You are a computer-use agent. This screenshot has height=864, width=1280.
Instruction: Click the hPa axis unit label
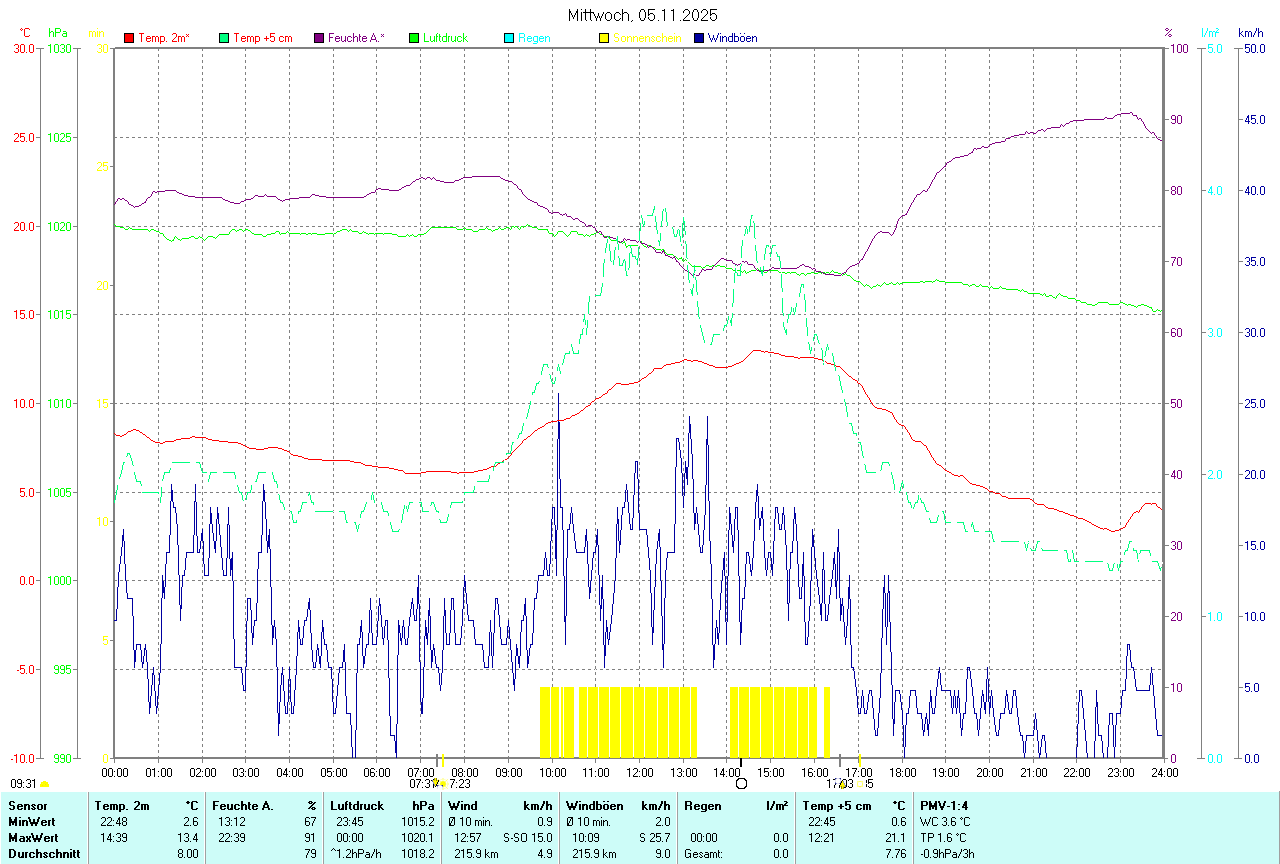click(x=57, y=33)
